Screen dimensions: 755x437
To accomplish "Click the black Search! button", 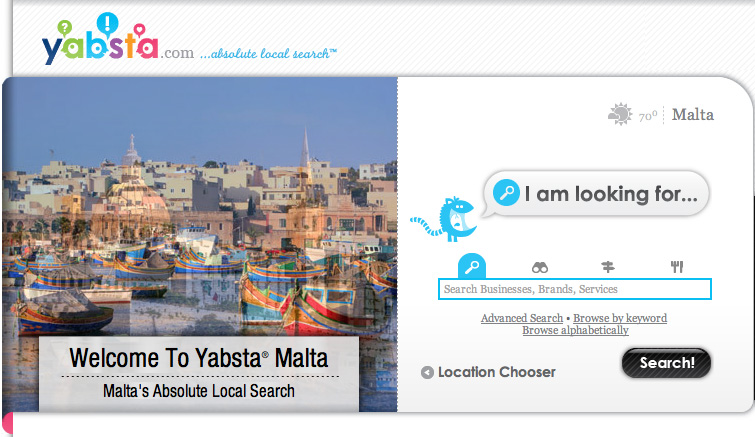I will tap(666, 363).
